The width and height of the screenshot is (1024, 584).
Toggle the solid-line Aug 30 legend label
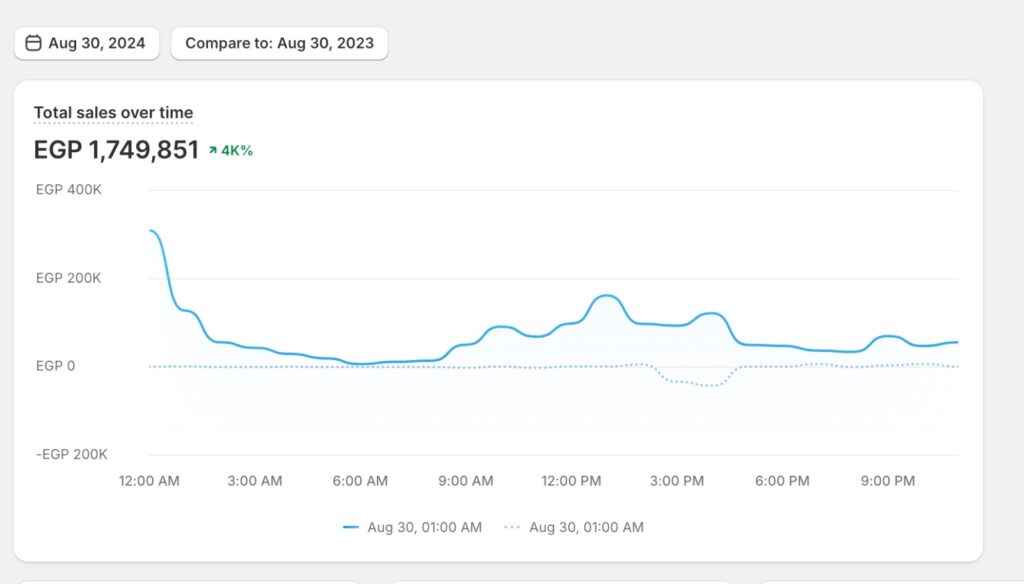424,527
